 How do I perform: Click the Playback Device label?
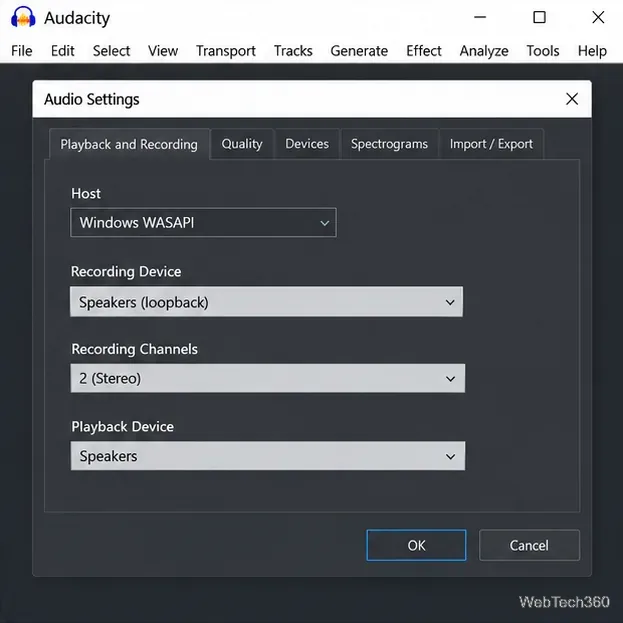coord(122,427)
